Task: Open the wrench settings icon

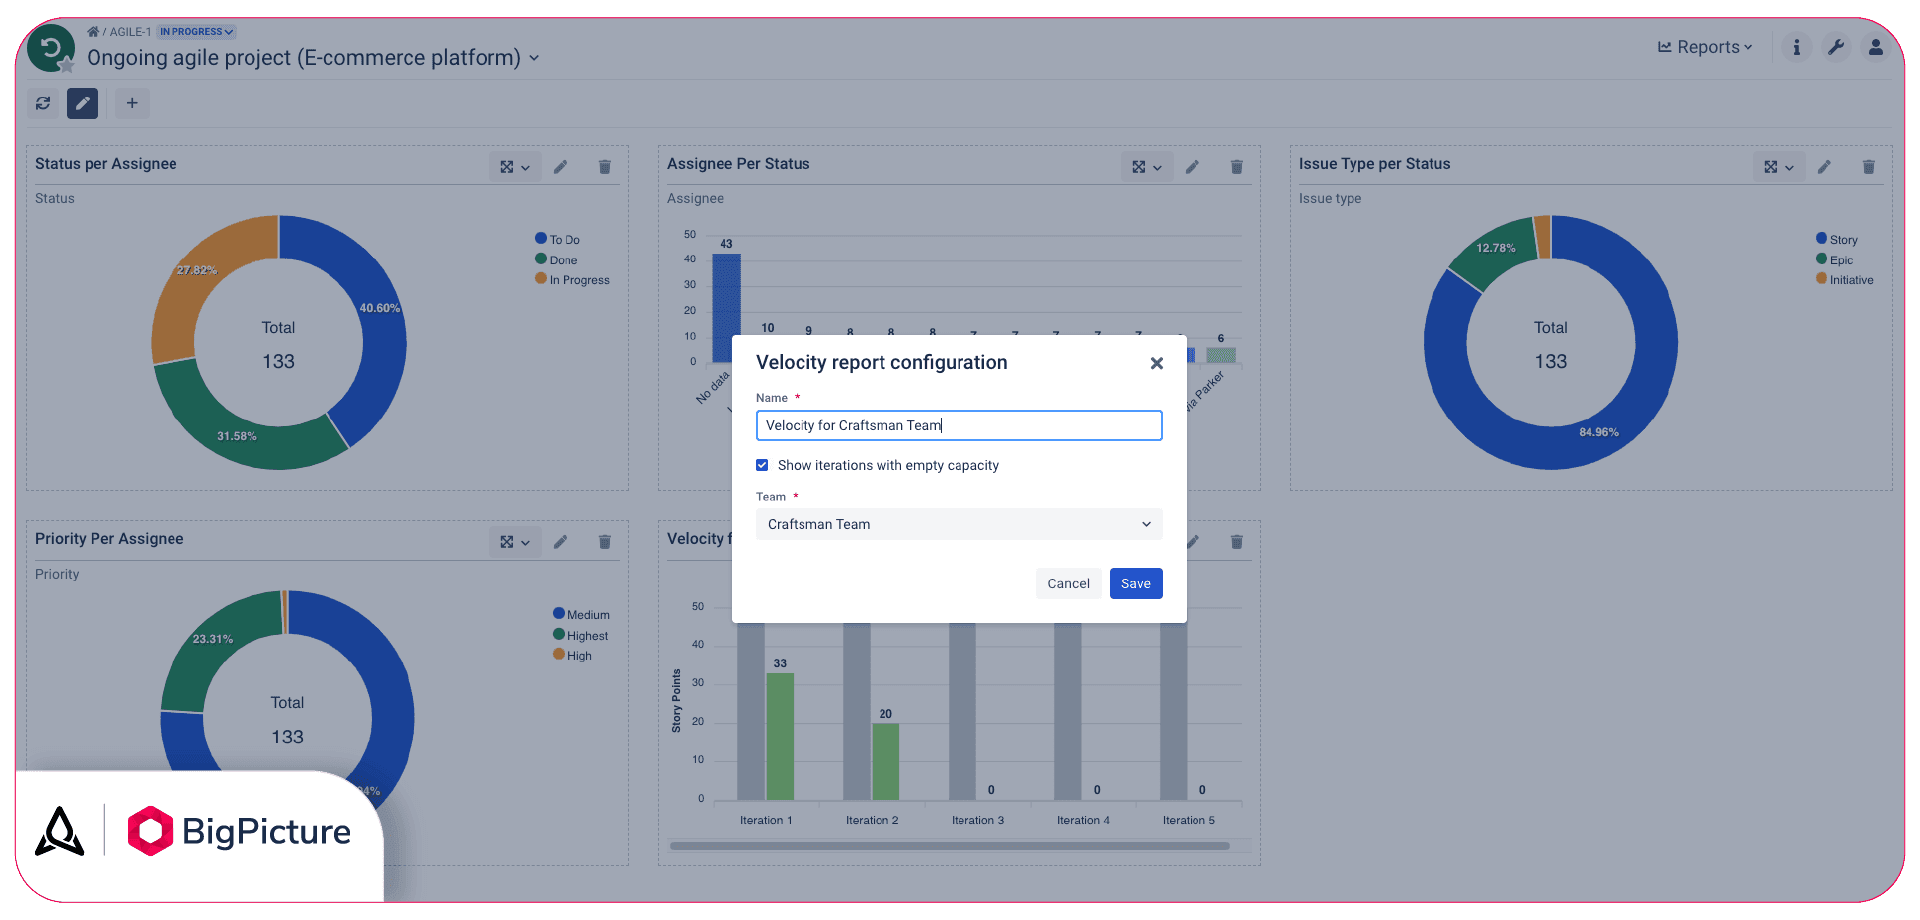Action: pyautogui.click(x=1836, y=47)
